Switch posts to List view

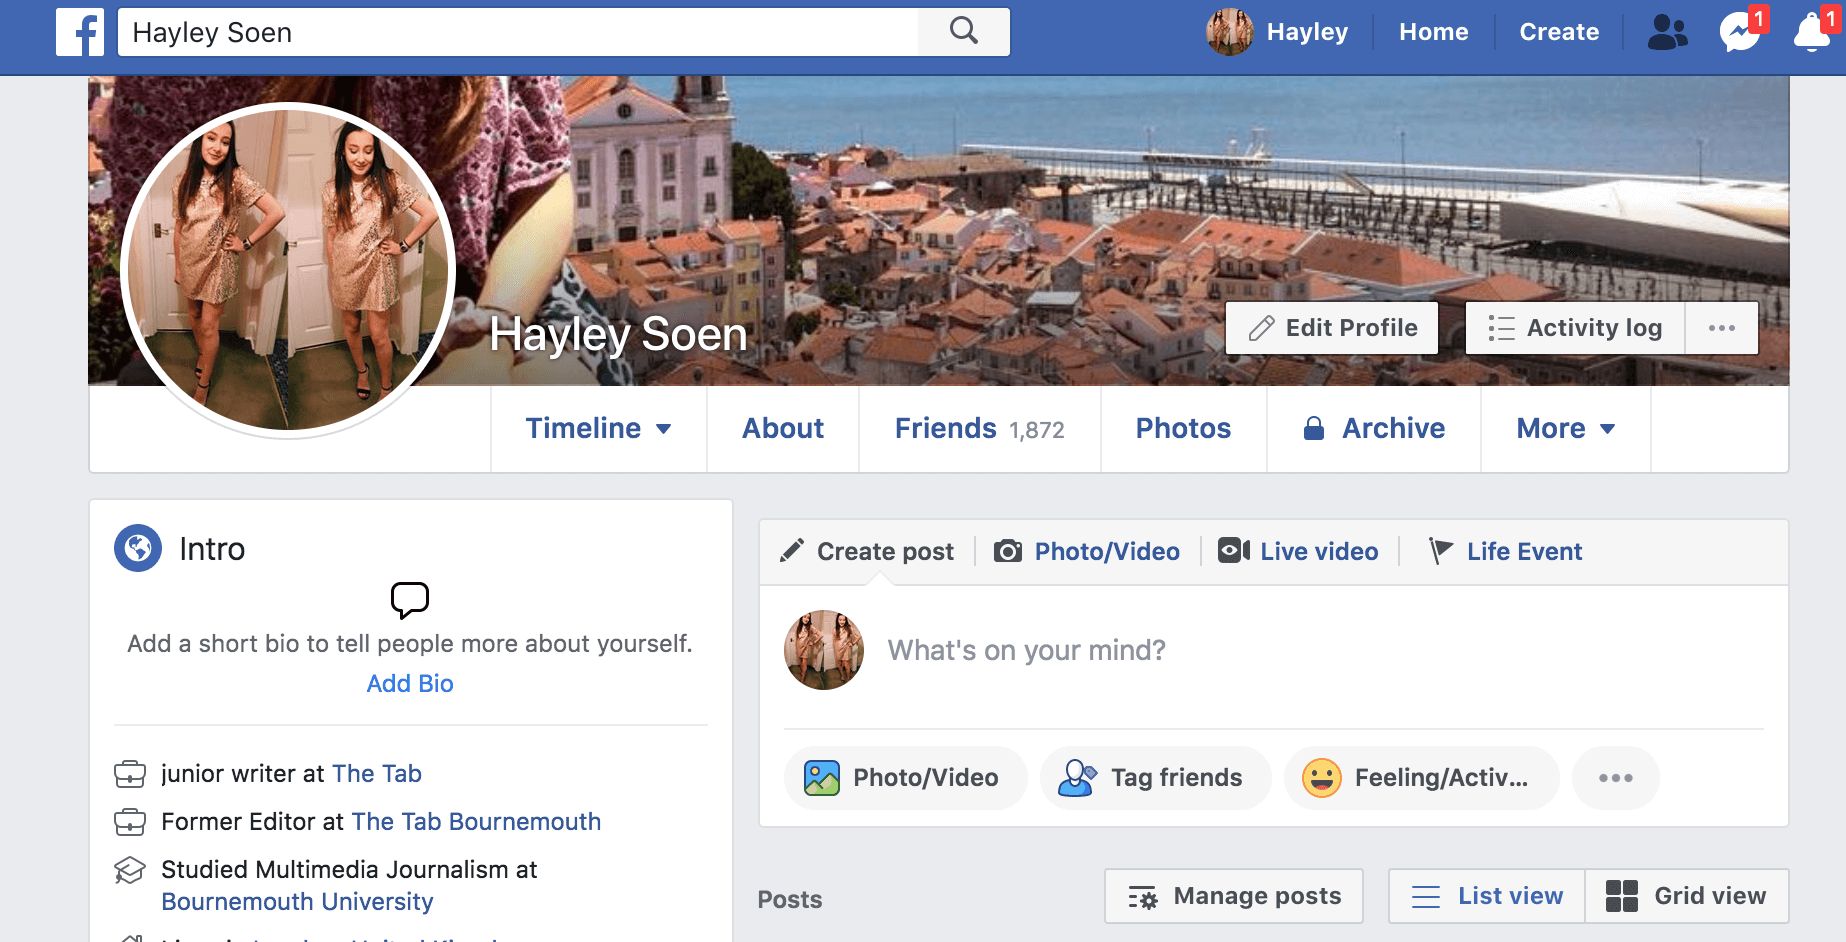[1487, 896]
